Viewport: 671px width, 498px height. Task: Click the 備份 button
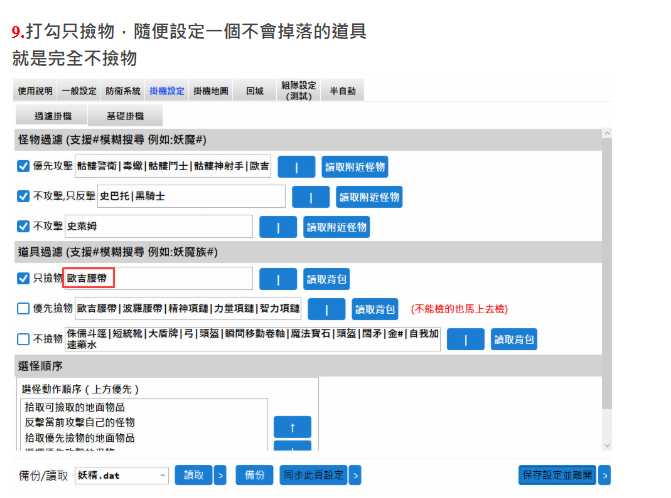(254, 475)
